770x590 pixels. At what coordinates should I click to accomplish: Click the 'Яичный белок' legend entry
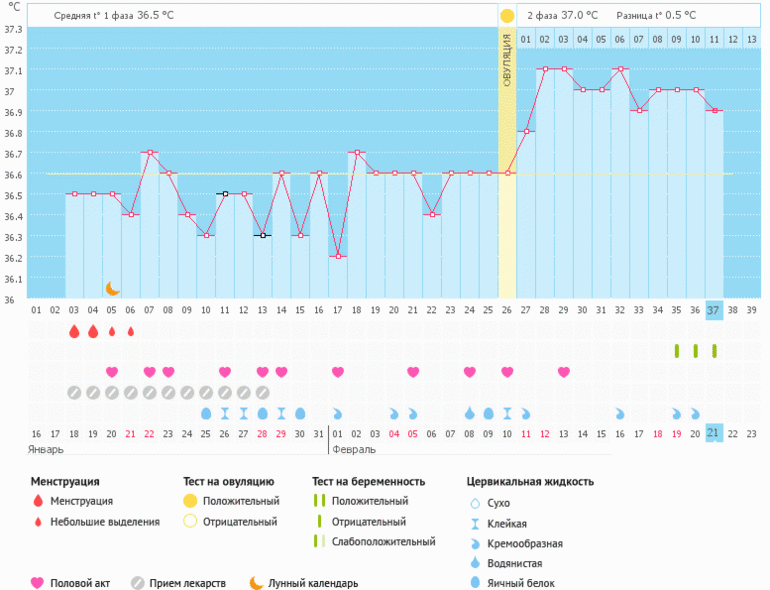click(x=521, y=583)
